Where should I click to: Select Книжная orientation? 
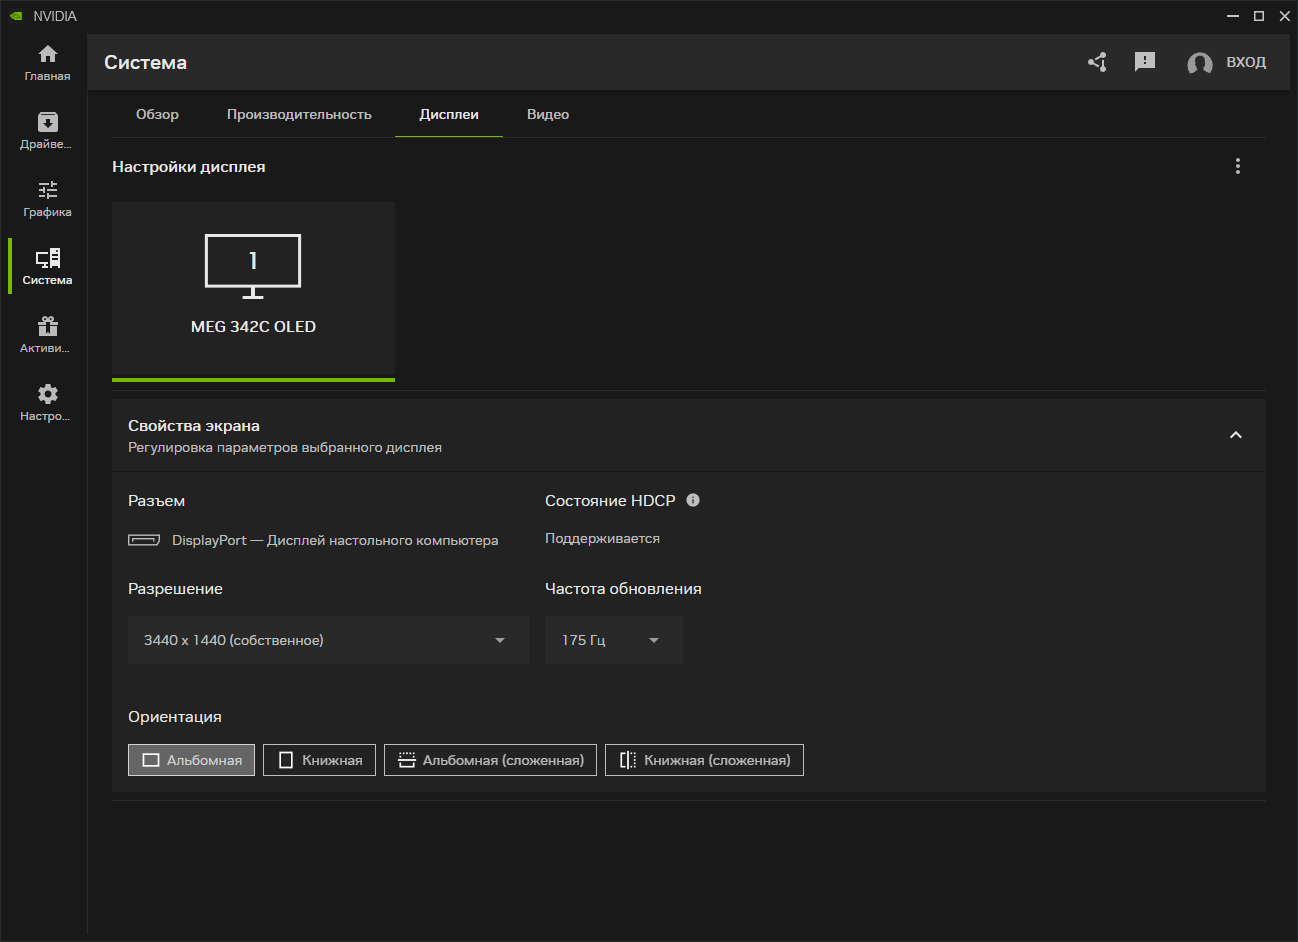320,760
